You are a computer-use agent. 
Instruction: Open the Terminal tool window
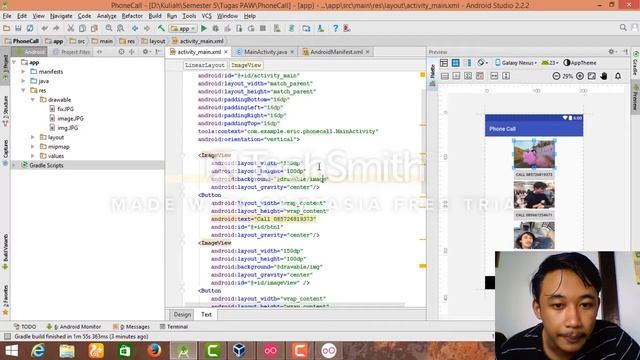174,327
